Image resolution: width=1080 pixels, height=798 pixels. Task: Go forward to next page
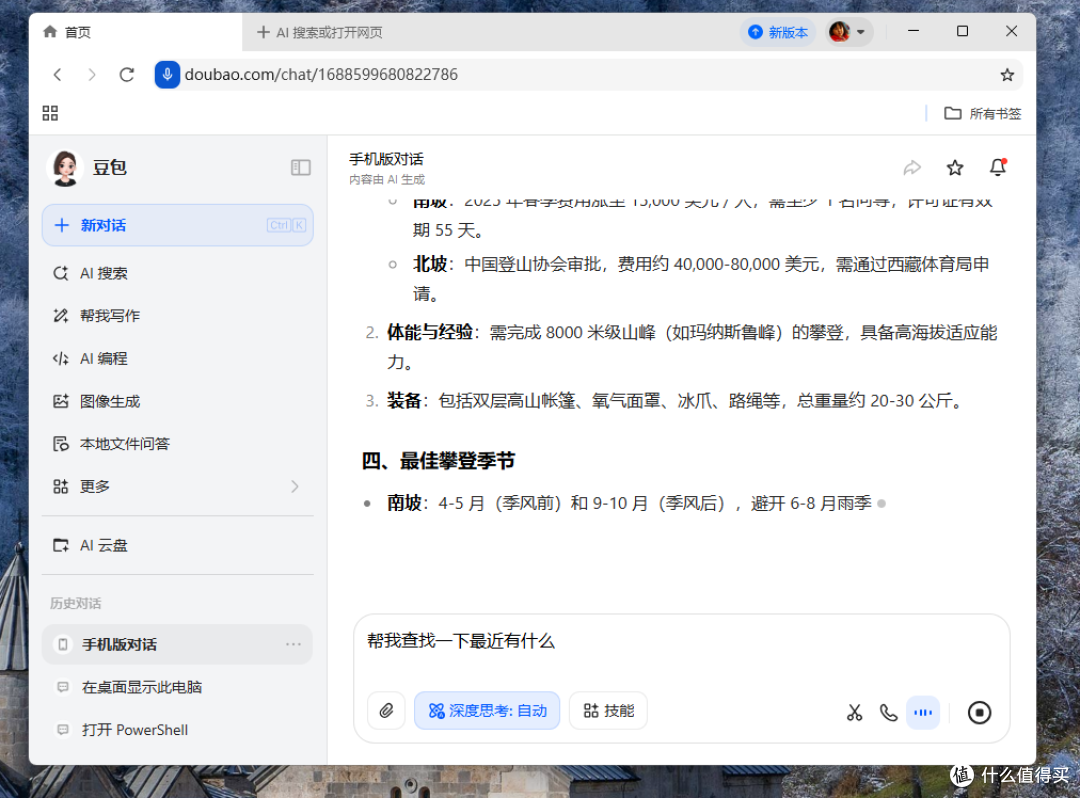(92, 74)
